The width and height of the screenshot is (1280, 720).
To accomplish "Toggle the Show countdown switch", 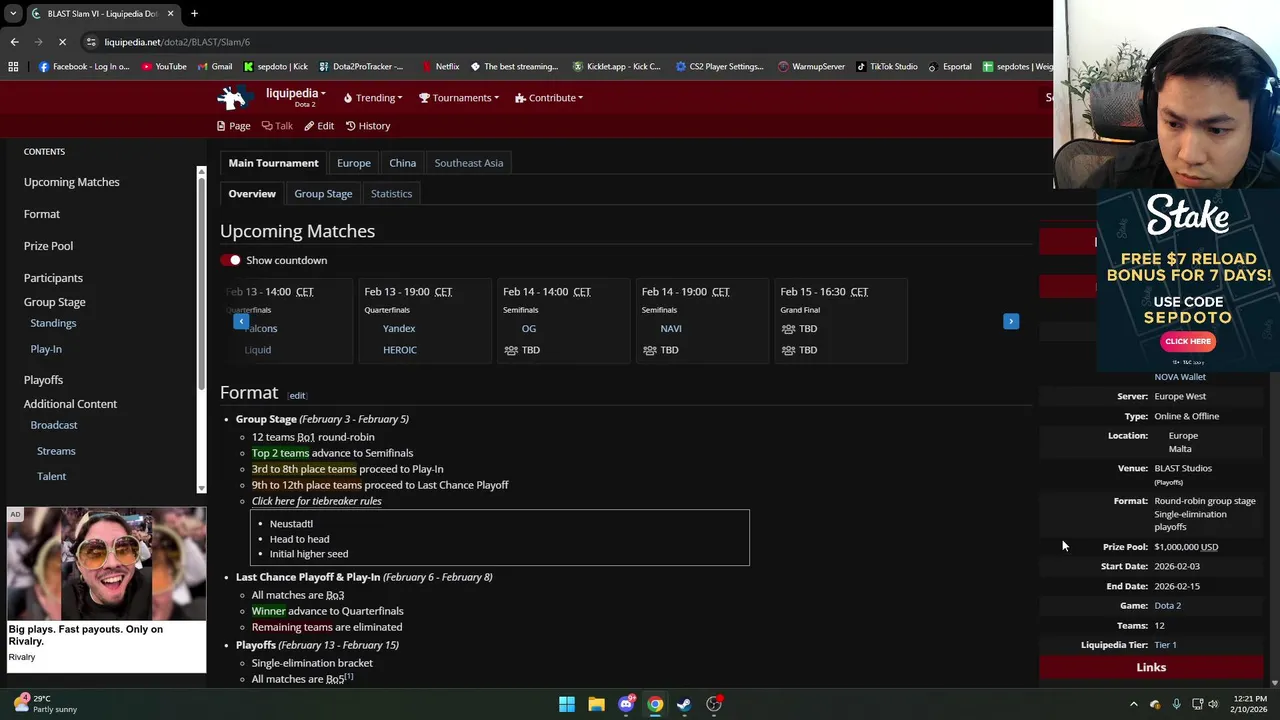I will coord(232,260).
